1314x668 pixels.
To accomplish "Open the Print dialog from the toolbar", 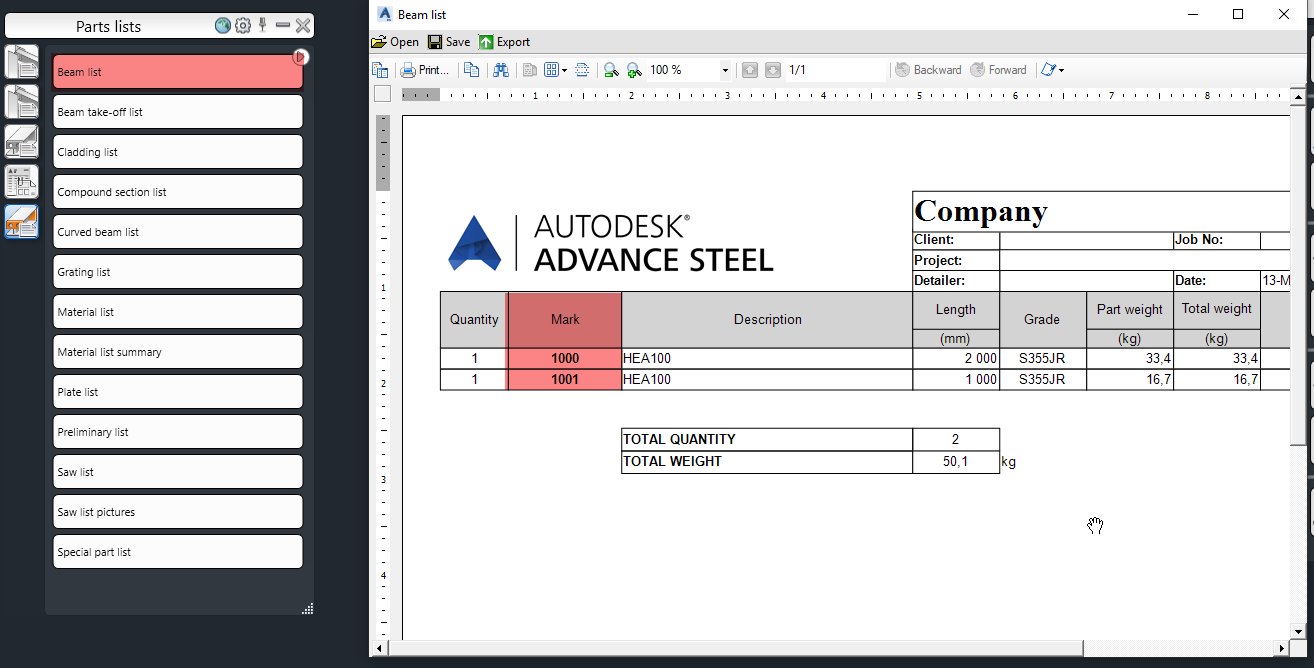I will click(425, 69).
